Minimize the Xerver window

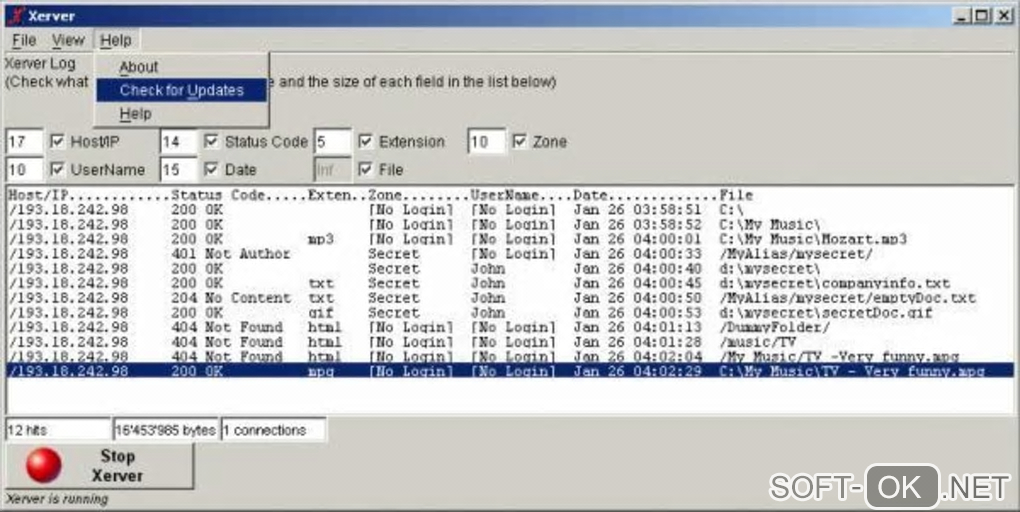coord(963,16)
